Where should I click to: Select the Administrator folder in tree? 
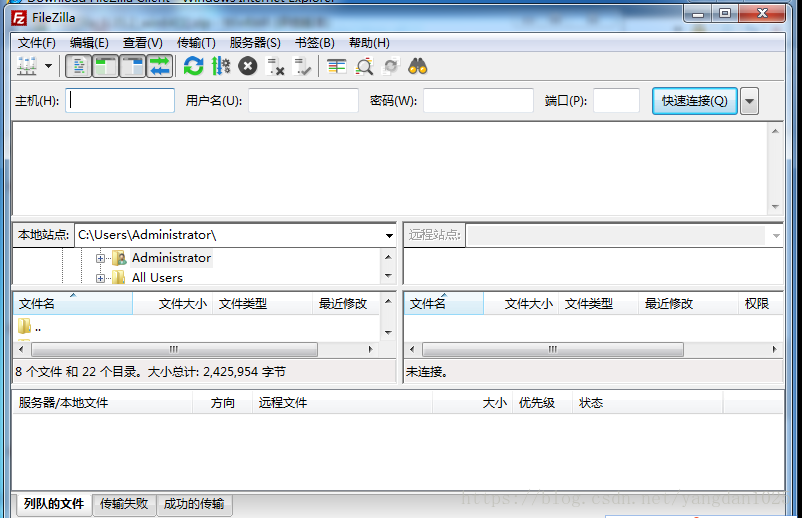pyautogui.click(x=171, y=258)
